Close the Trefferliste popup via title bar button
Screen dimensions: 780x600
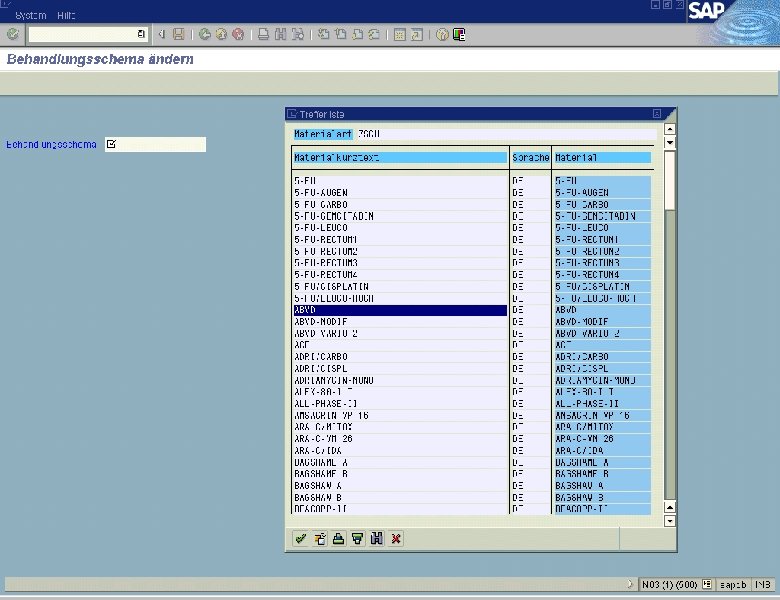pos(657,114)
